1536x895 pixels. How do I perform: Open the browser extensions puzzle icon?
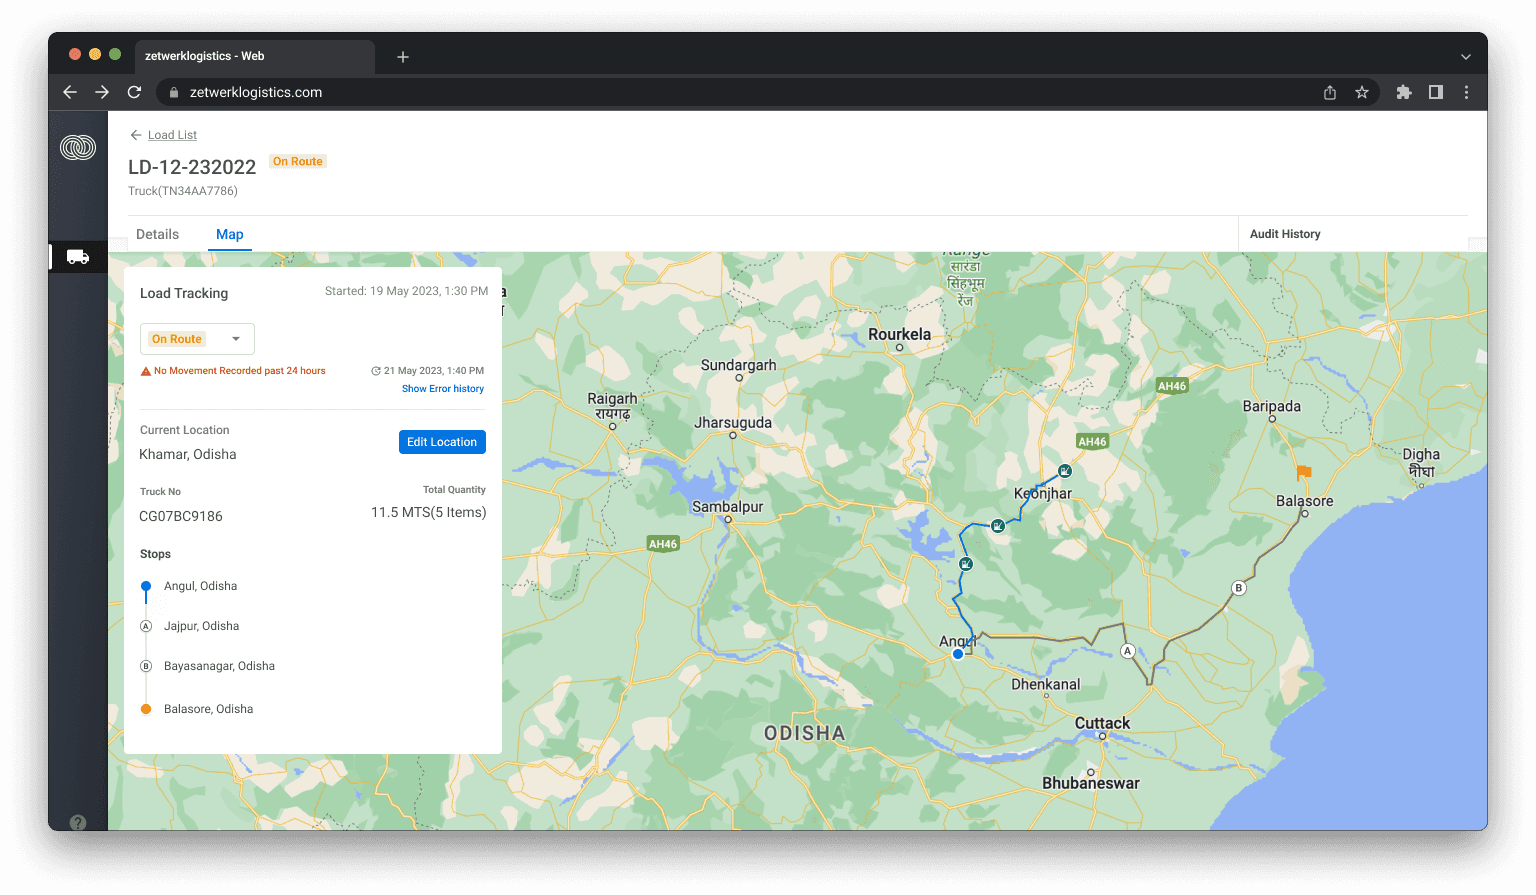coord(1404,92)
